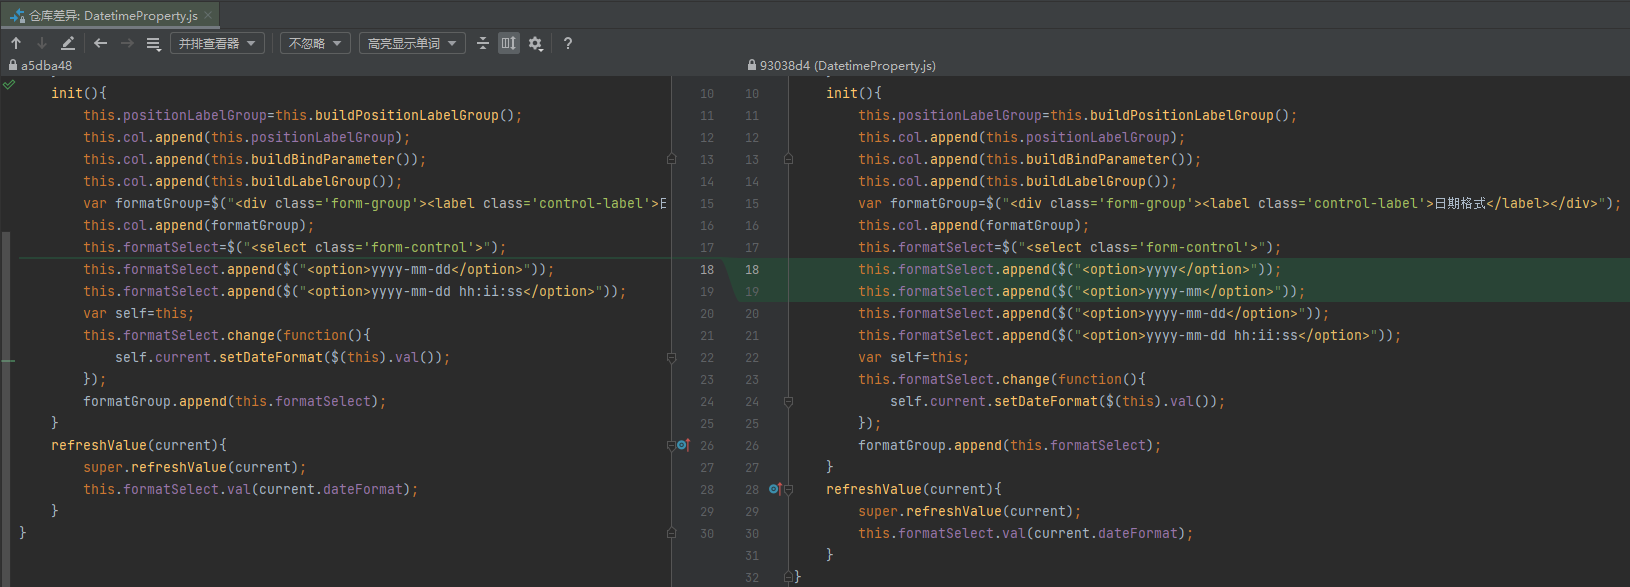Click collapse unchanged fragments icon
The width and height of the screenshot is (1630, 587).
pos(483,43)
